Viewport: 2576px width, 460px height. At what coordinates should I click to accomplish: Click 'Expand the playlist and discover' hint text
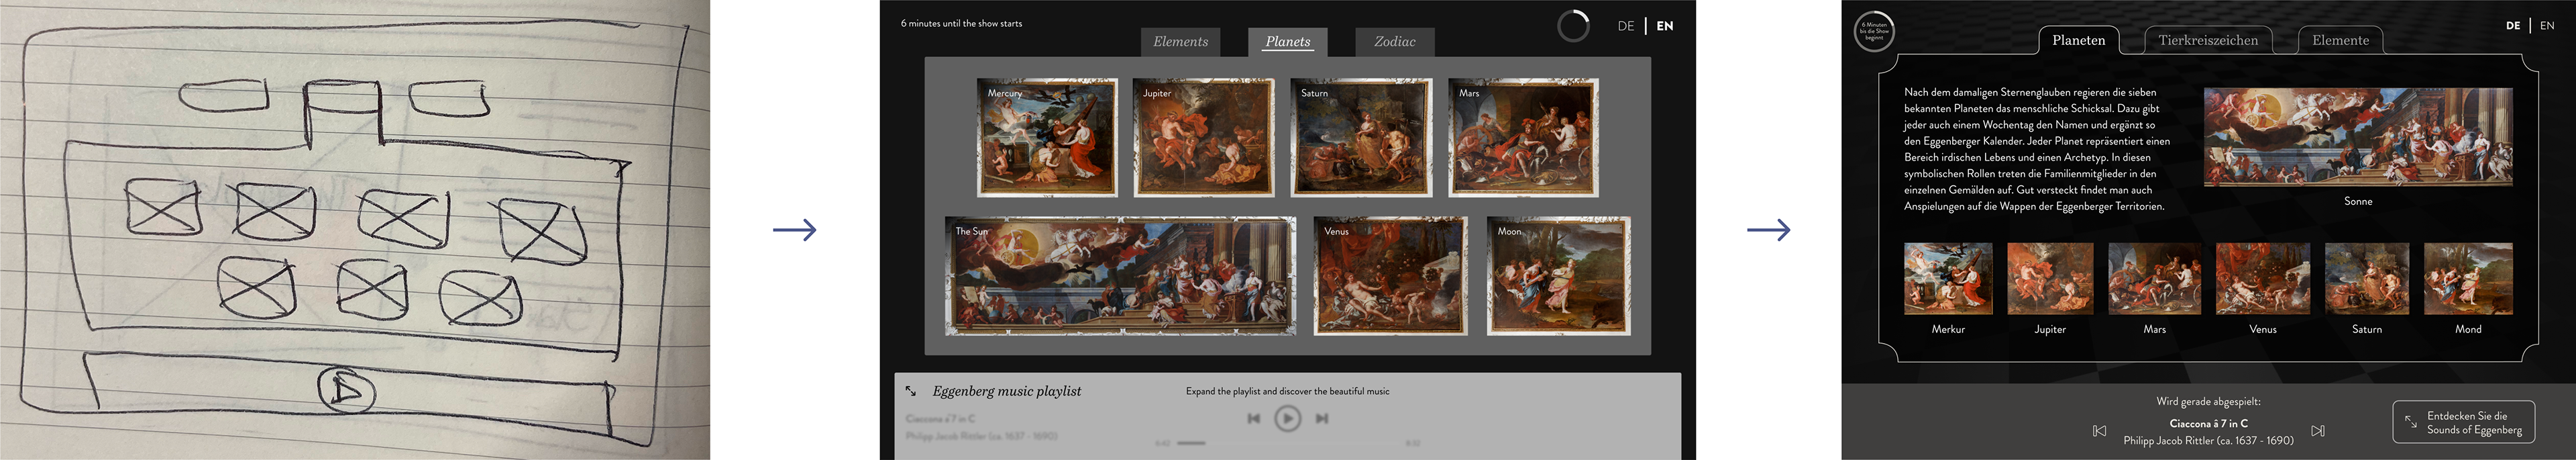point(1287,391)
